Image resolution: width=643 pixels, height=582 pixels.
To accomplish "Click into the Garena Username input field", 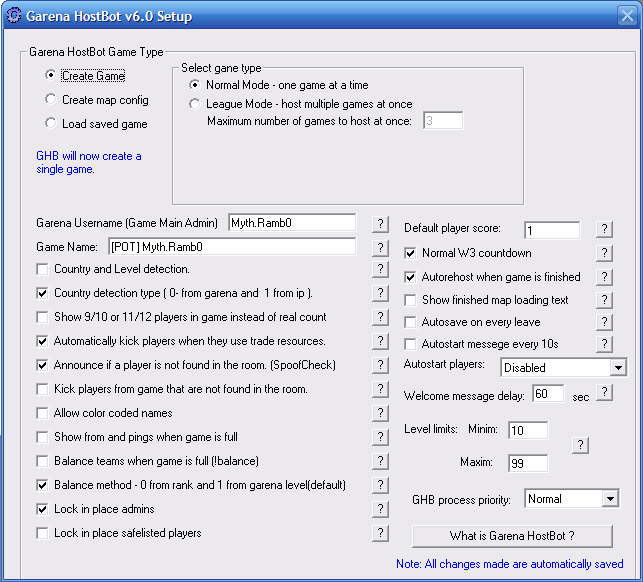I will [x=292, y=223].
